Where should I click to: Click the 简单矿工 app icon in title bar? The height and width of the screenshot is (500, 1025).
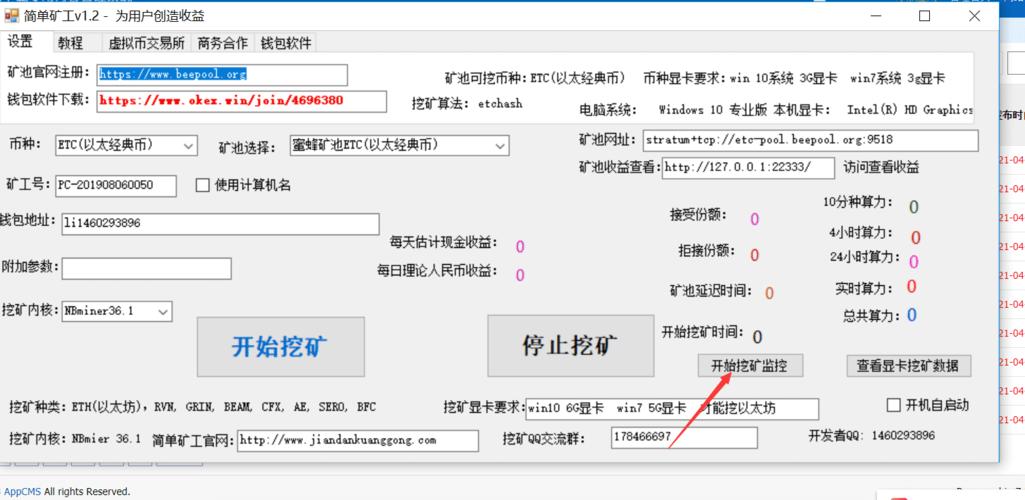(x=12, y=15)
